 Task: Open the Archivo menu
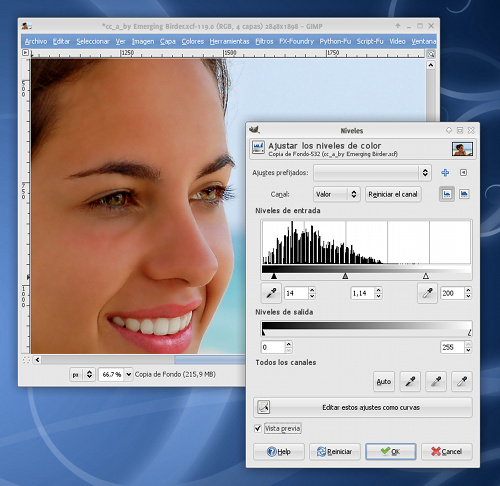[36, 41]
